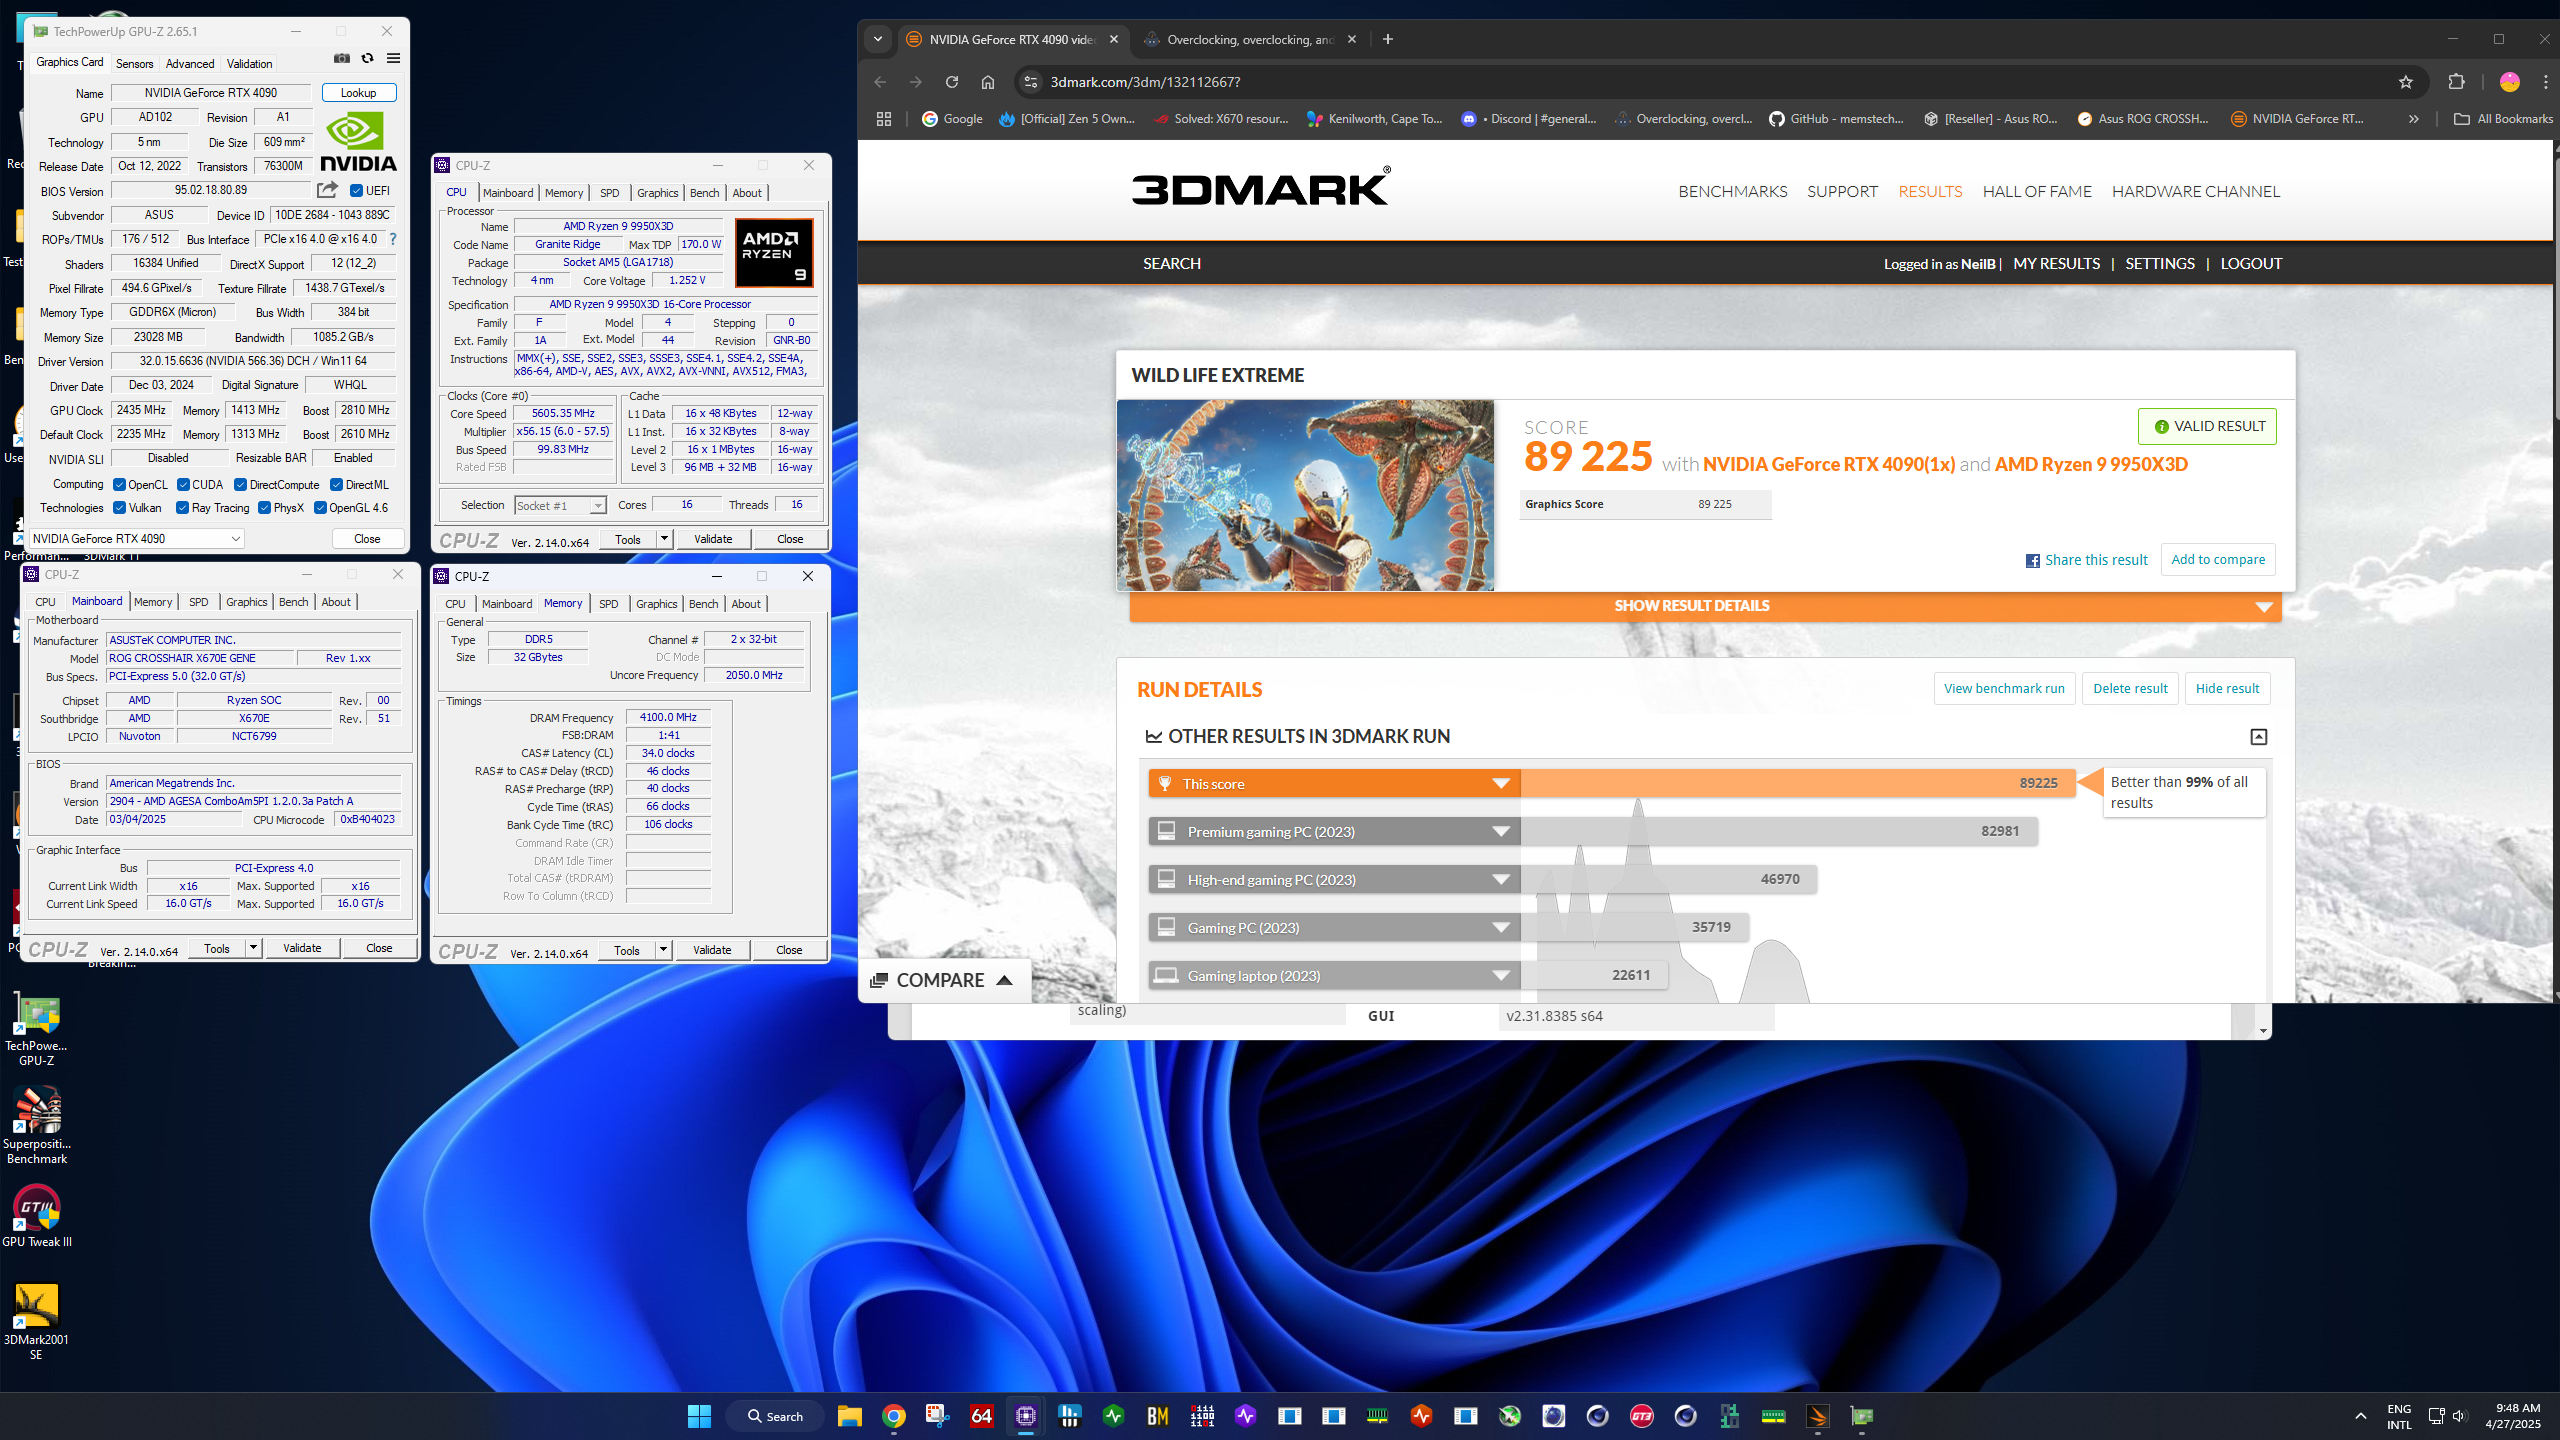
Task: Open a new Chrome tab with plus icon
Action: coord(1387,39)
